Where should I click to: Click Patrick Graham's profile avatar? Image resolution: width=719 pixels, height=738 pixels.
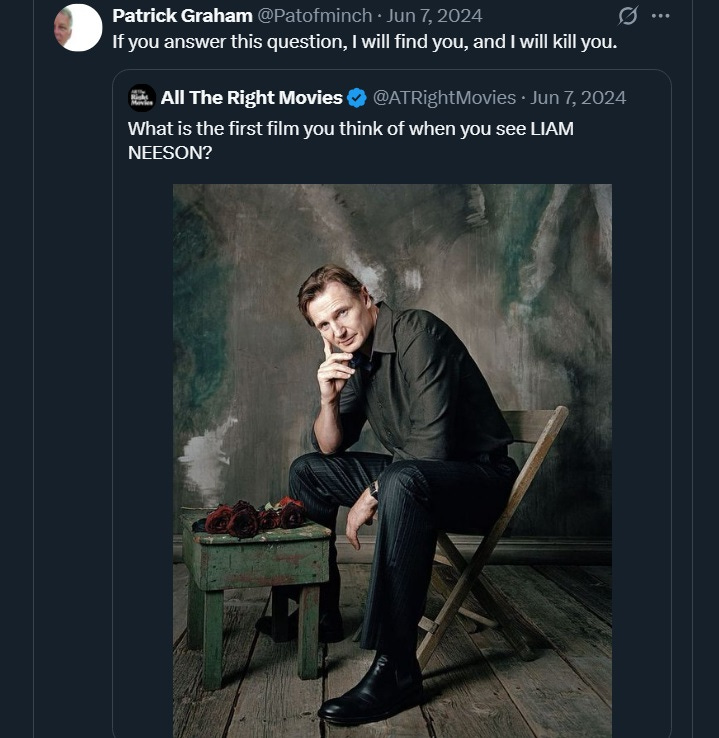[x=78, y=27]
